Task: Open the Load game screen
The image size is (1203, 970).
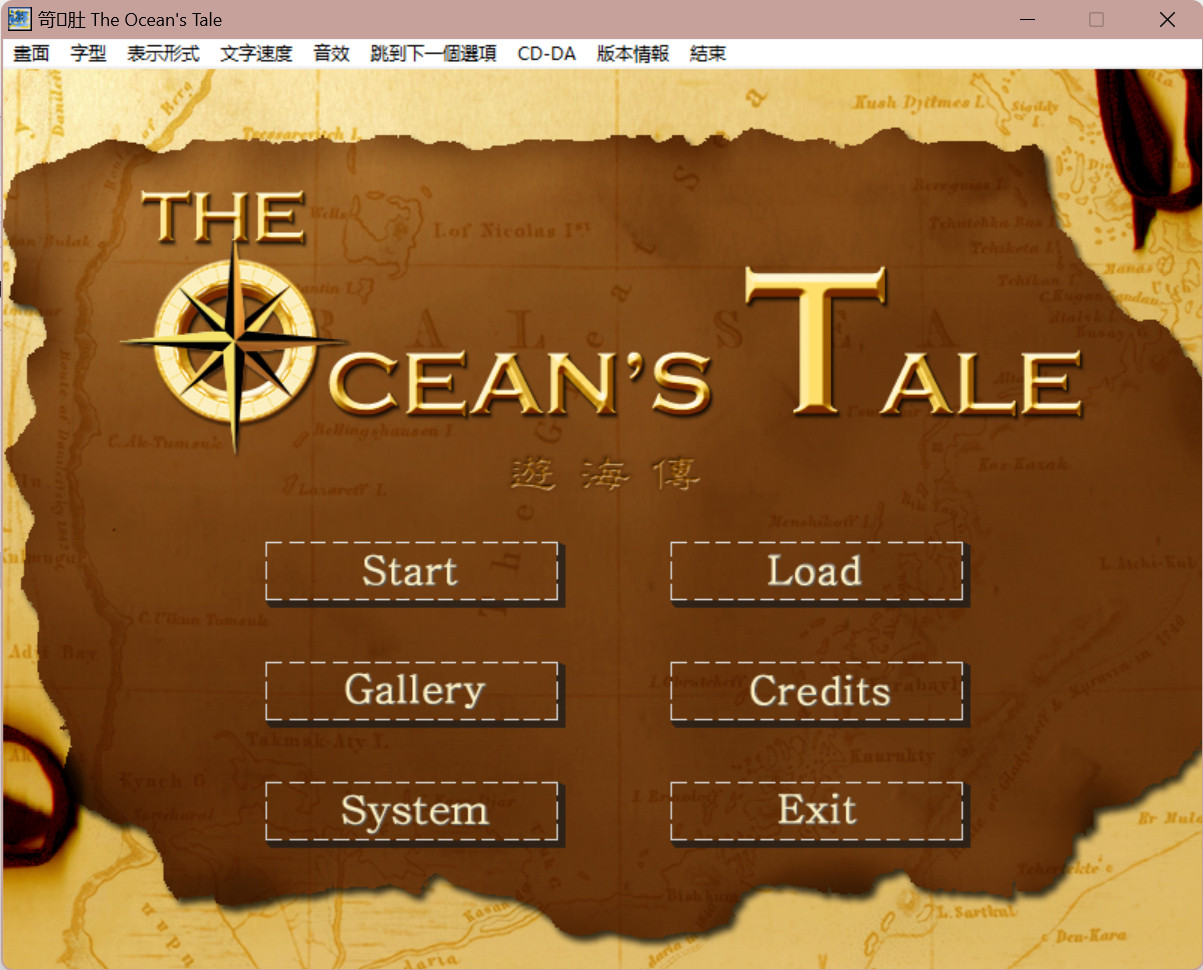Action: (816, 571)
